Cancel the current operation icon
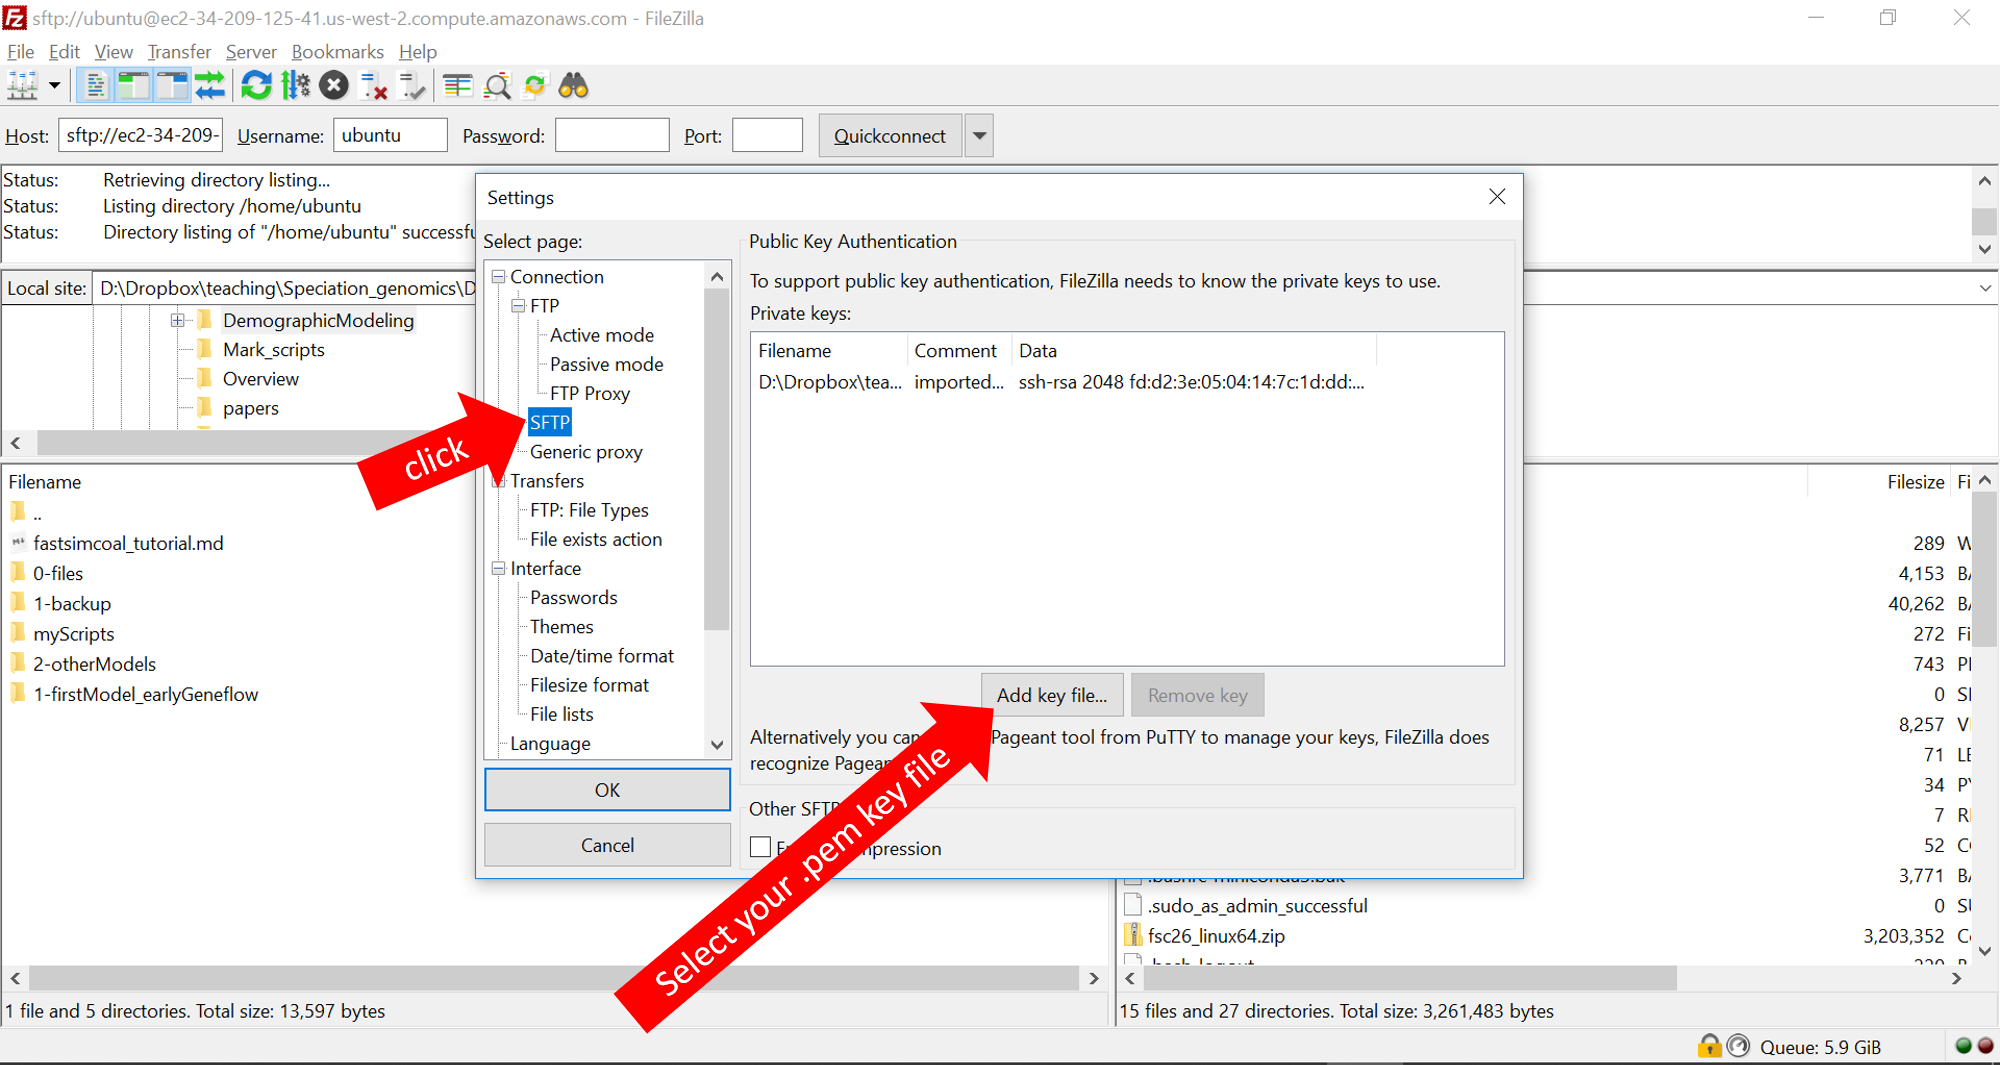The width and height of the screenshot is (2000, 1065). click(x=334, y=86)
